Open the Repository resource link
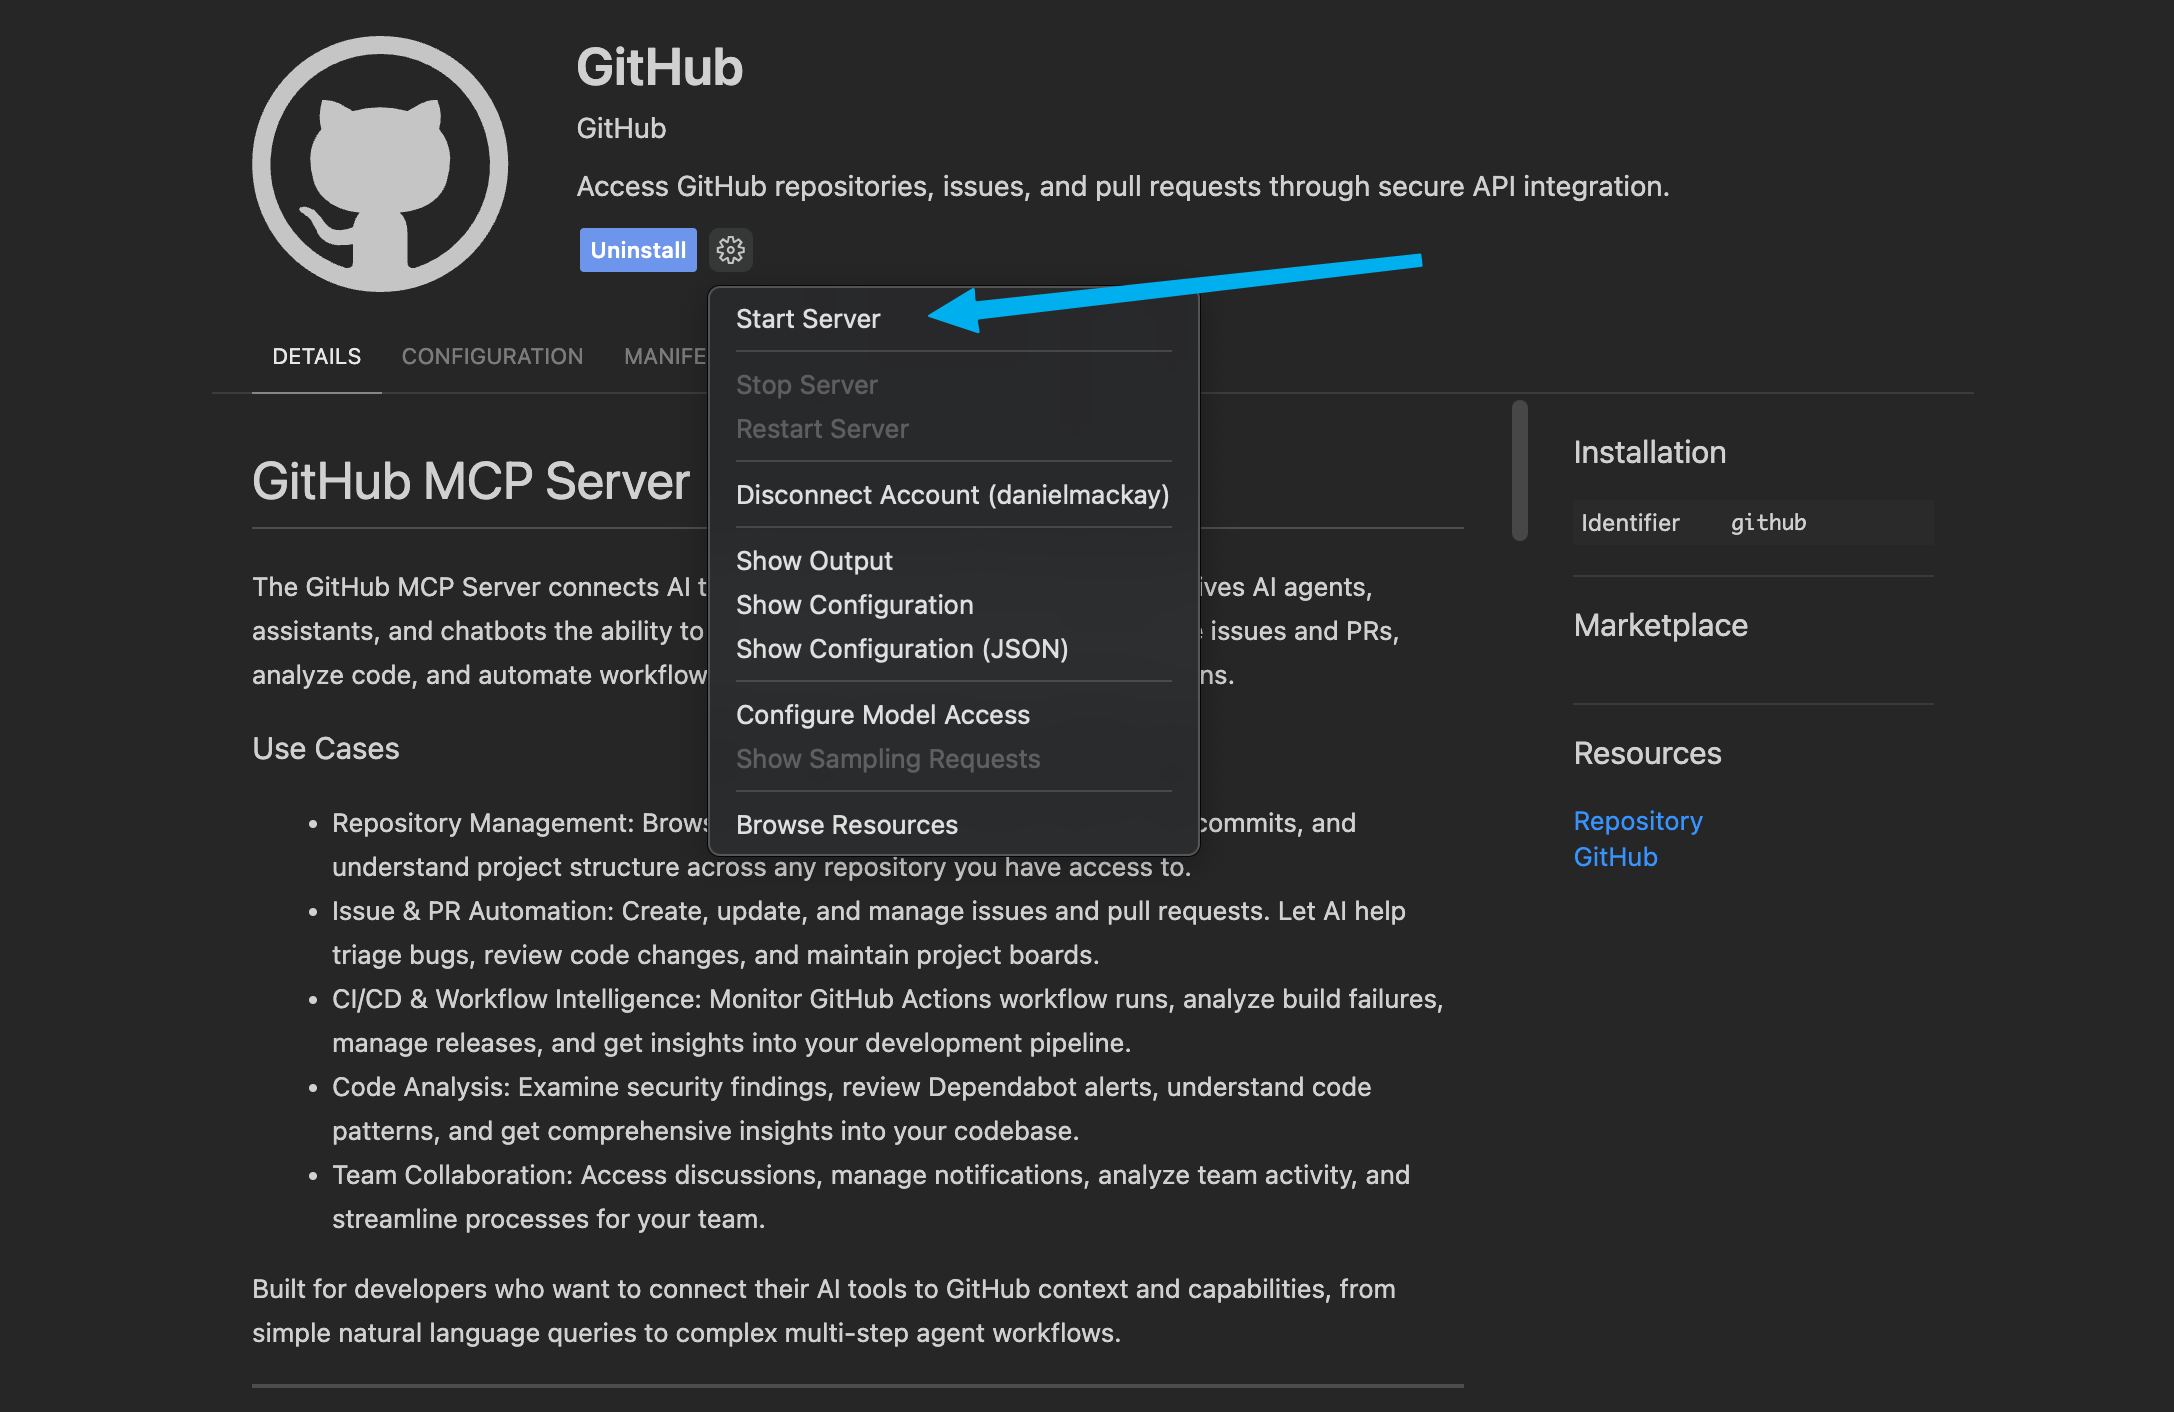The width and height of the screenshot is (2174, 1412). click(1637, 820)
